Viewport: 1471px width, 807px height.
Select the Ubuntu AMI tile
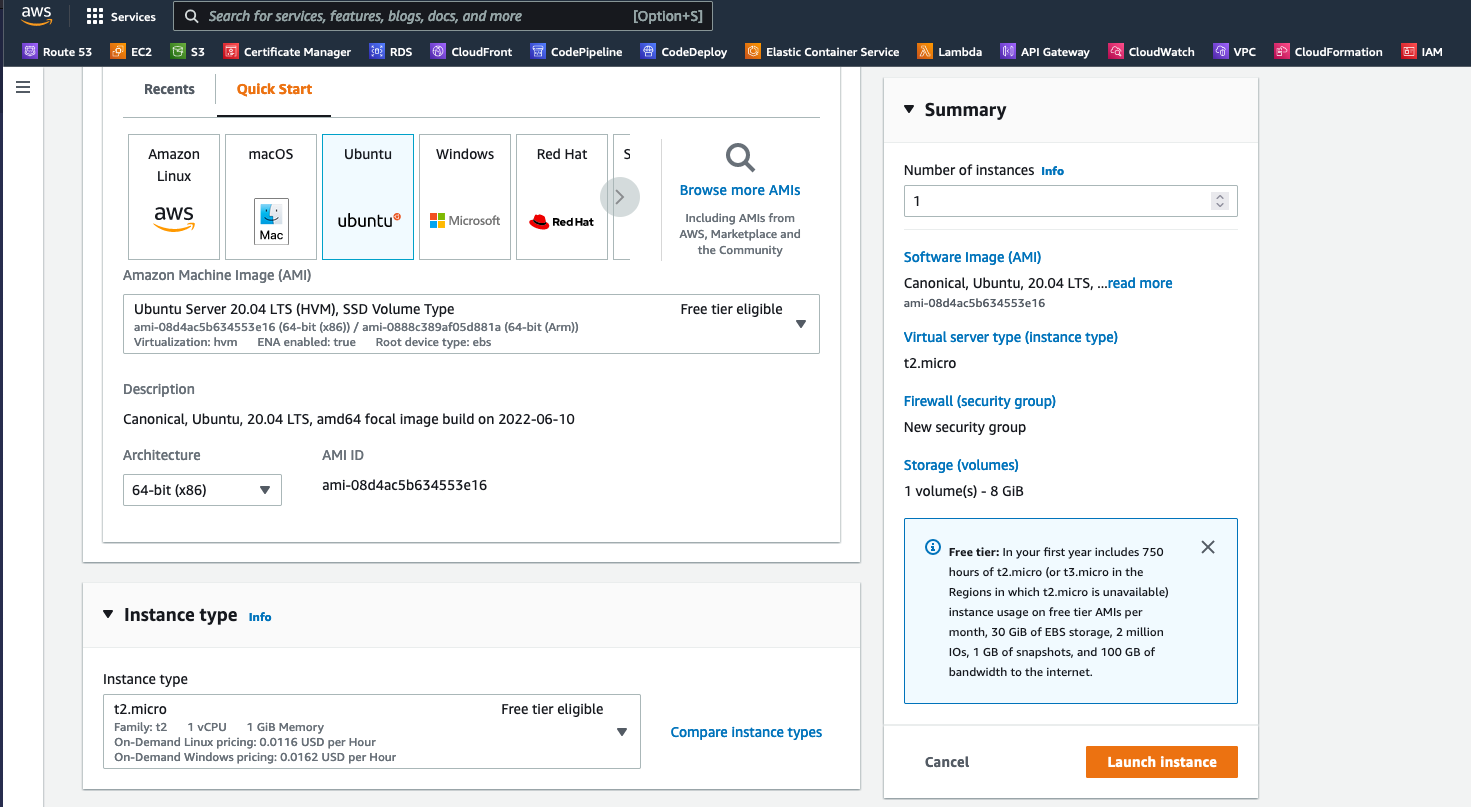pyautogui.click(x=368, y=197)
